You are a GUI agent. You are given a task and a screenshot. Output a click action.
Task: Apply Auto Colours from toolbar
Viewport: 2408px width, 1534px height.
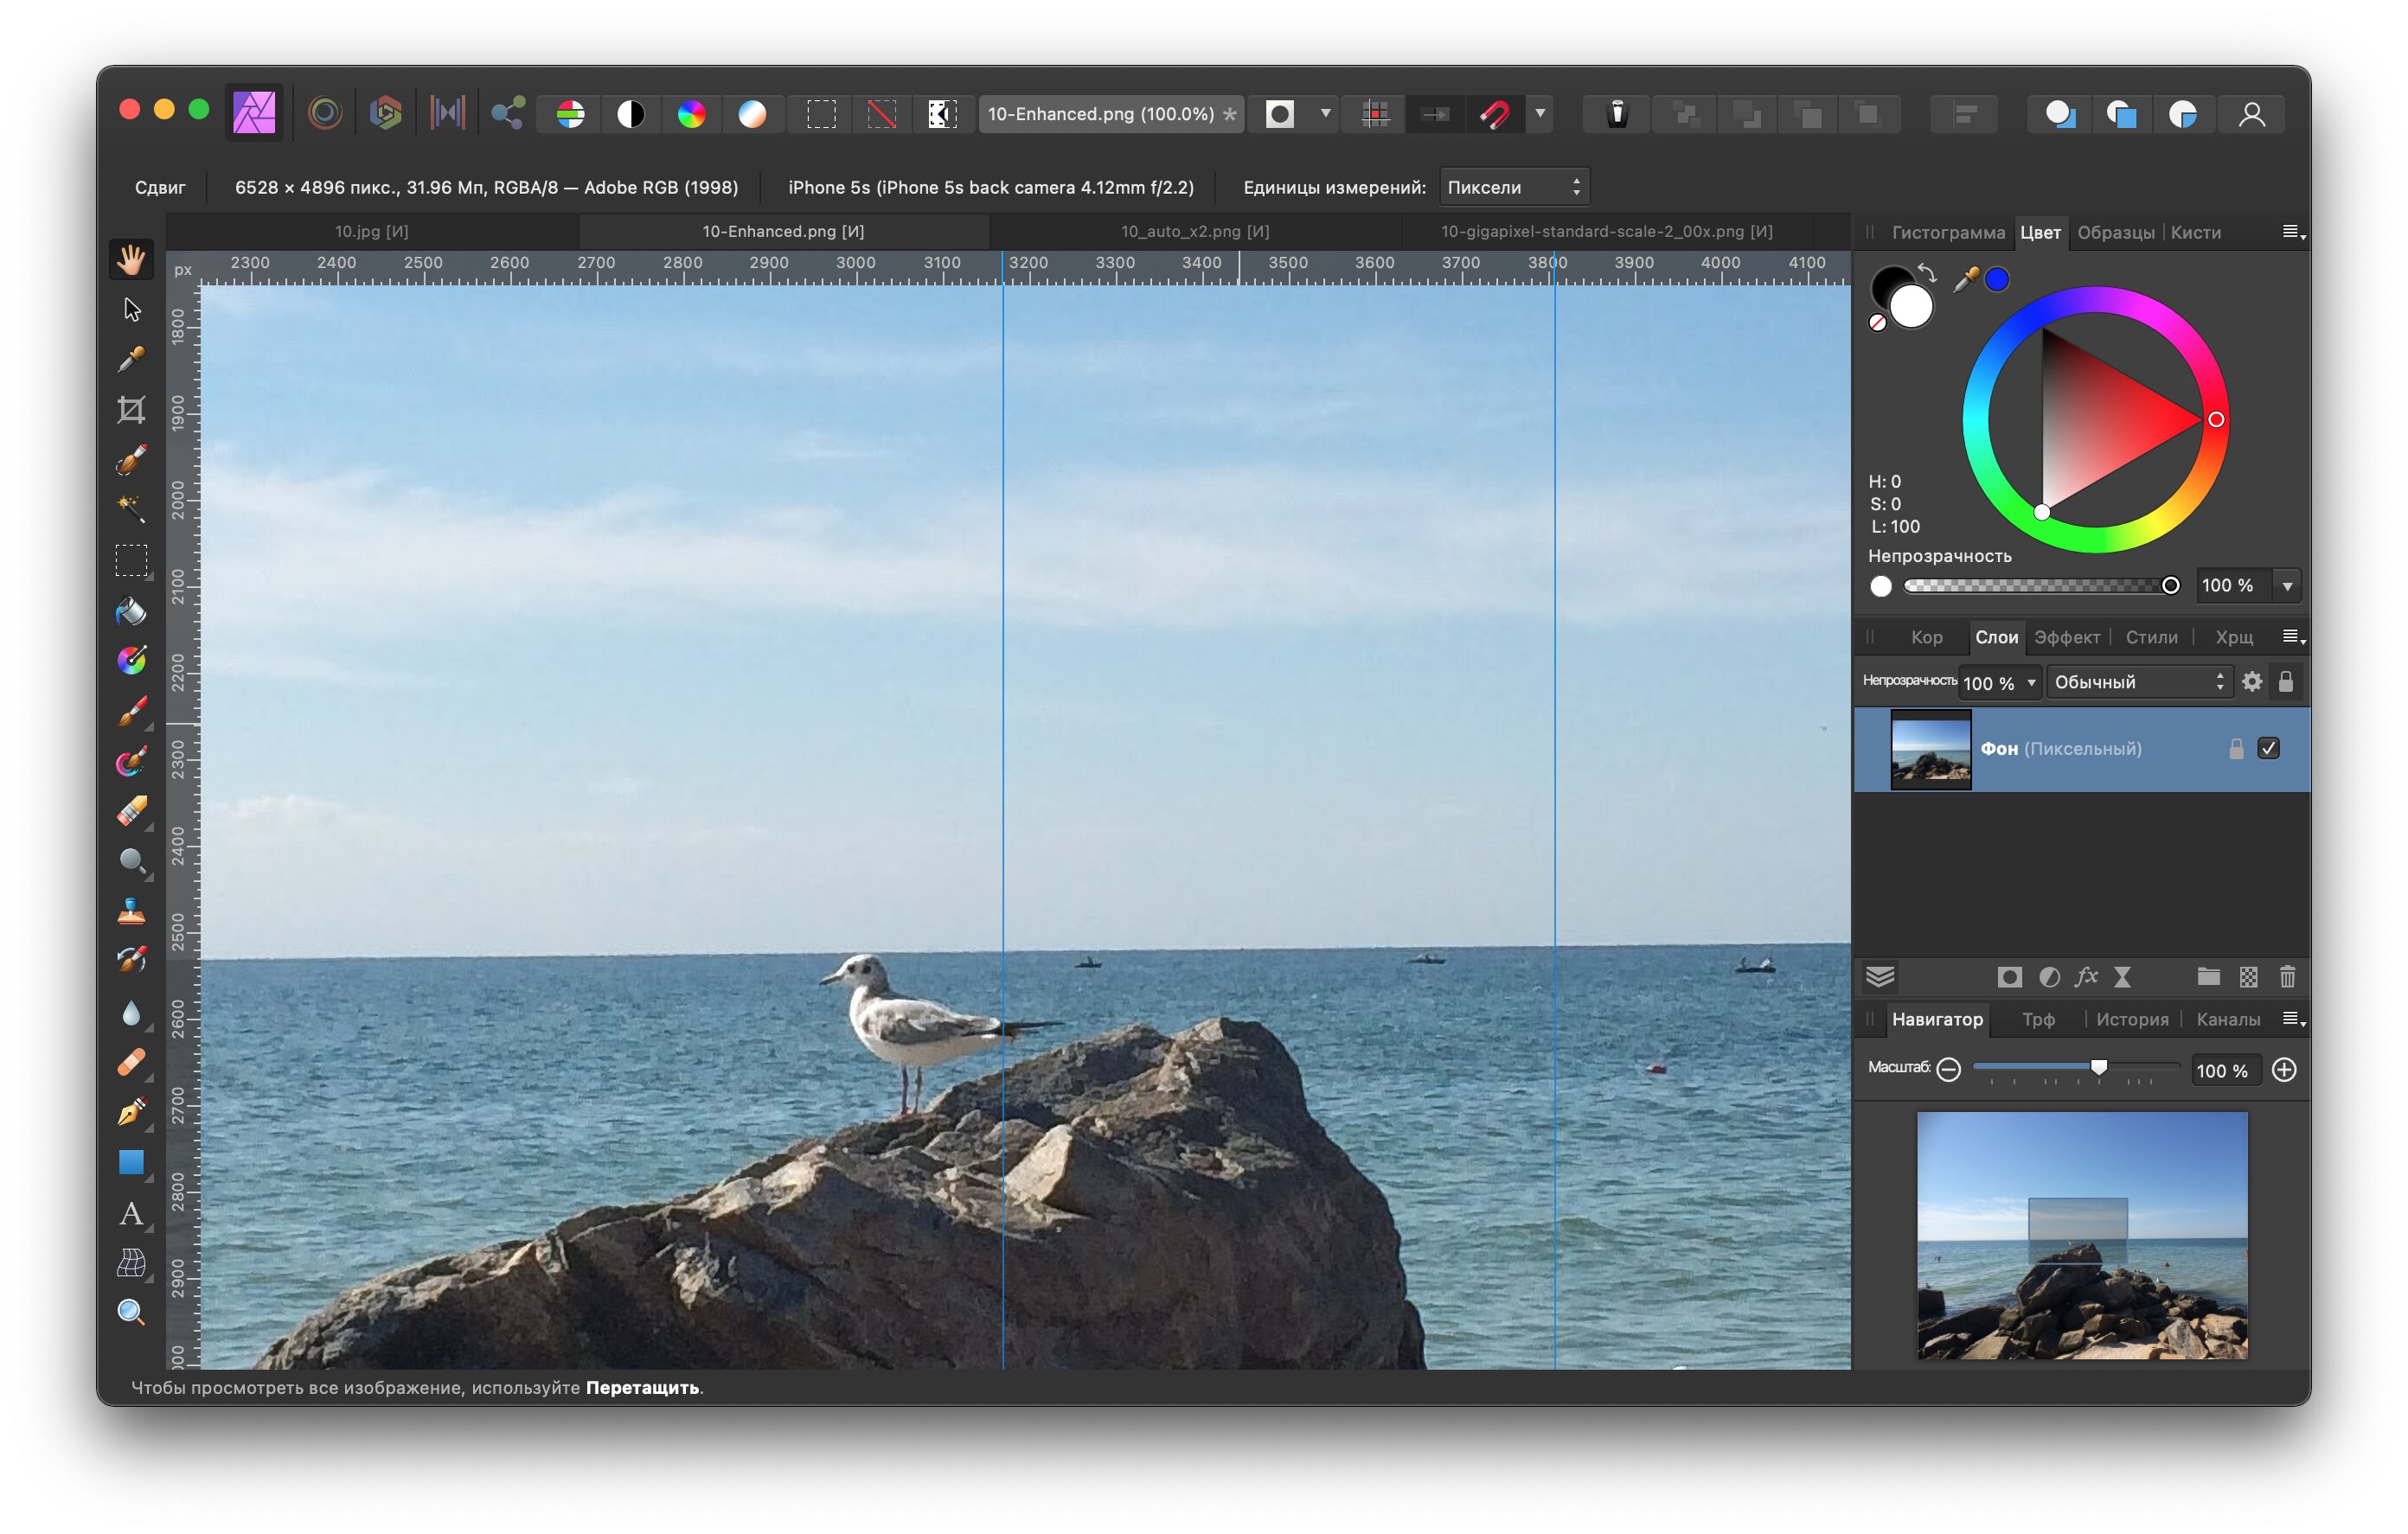point(691,114)
